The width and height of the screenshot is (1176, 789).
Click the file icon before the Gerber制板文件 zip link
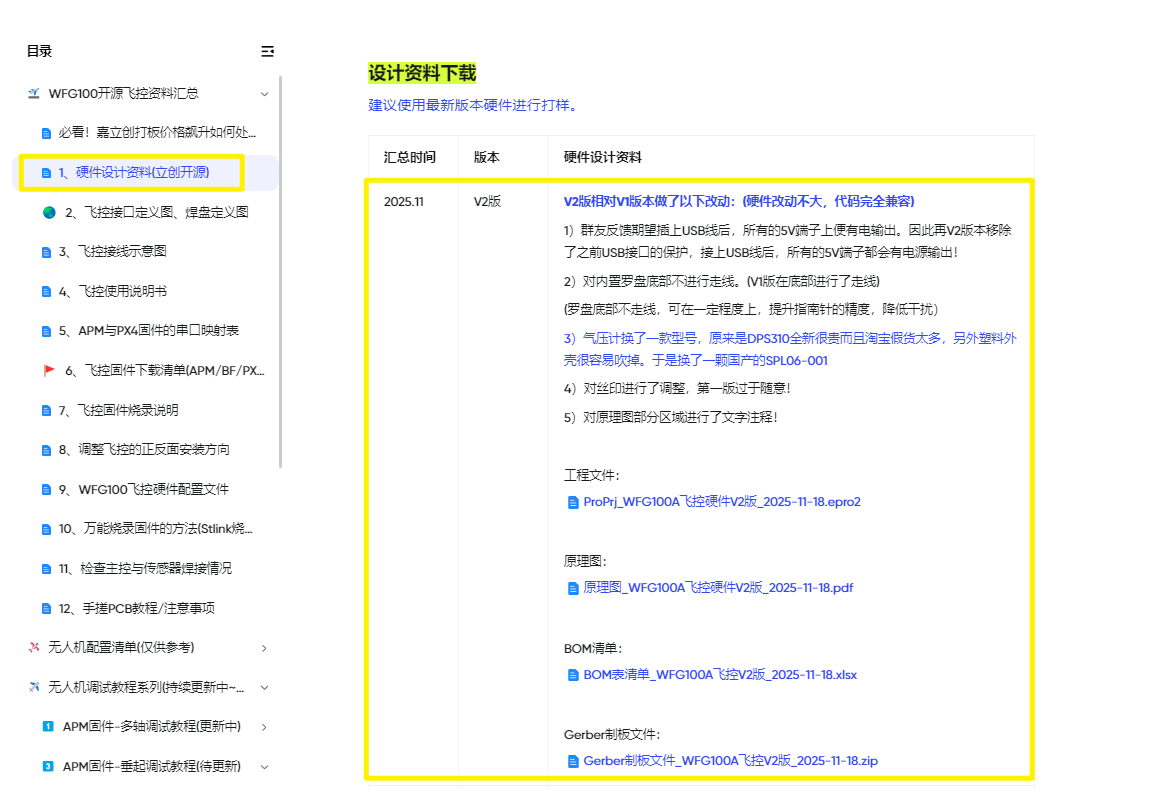click(x=573, y=761)
